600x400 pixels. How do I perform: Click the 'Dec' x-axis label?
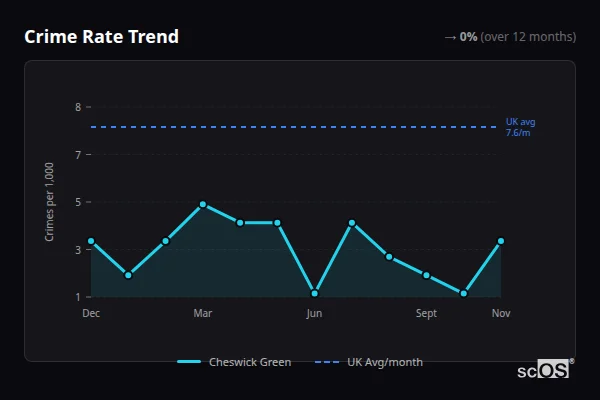pyautogui.click(x=91, y=313)
